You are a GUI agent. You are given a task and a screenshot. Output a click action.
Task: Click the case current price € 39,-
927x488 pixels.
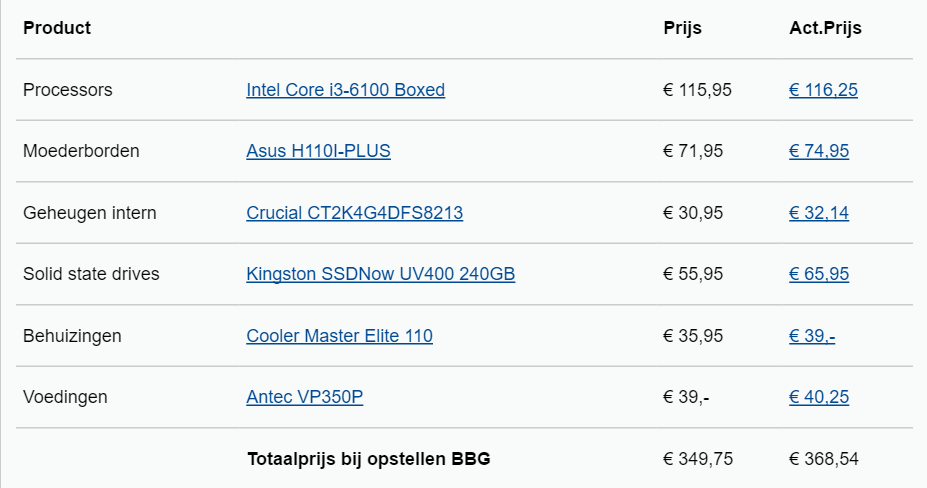(x=812, y=336)
